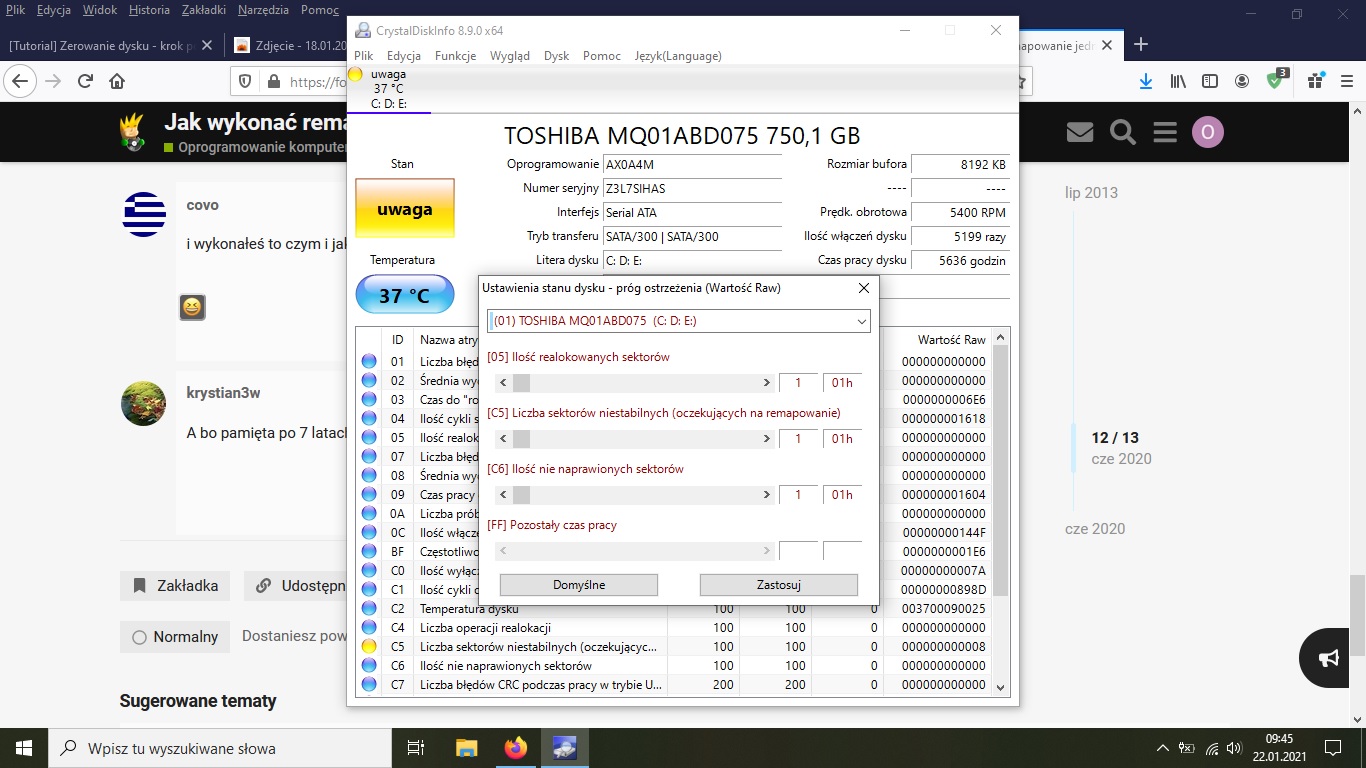1366x768 pixels.
Task: Open the Funkcje menu in CrystalDiskInfo
Action: click(x=456, y=56)
